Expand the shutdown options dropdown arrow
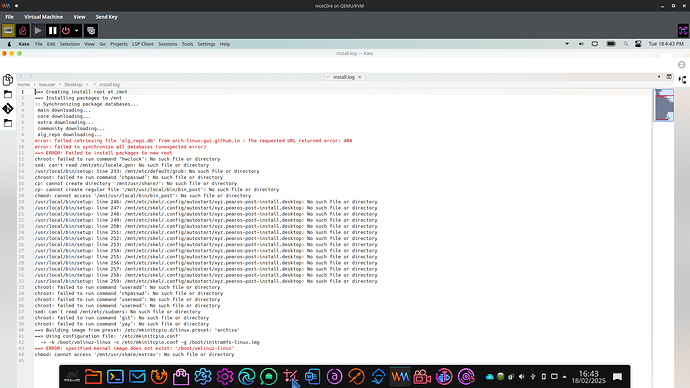Screen dimensions: 690x388 click(77, 31)
